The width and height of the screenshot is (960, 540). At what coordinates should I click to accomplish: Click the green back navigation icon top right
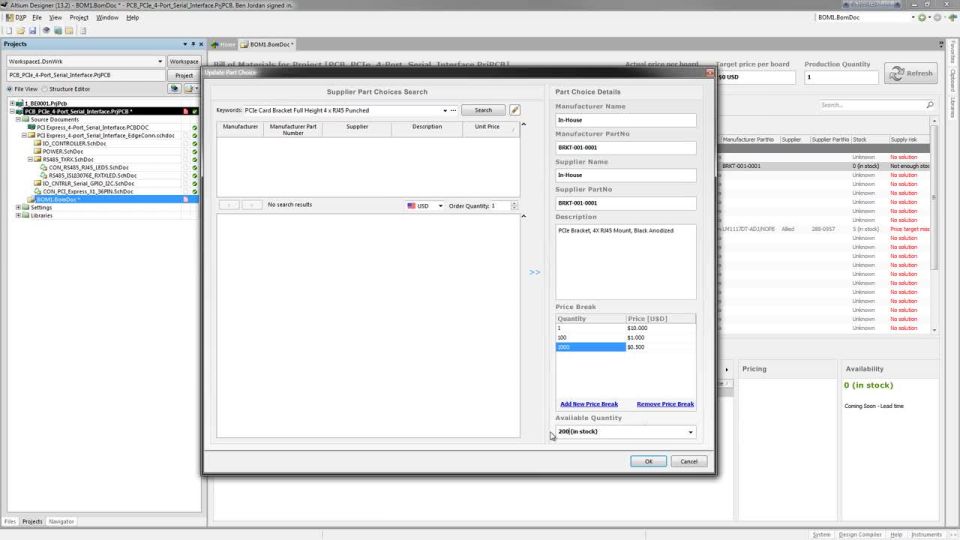tap(922, 18)
